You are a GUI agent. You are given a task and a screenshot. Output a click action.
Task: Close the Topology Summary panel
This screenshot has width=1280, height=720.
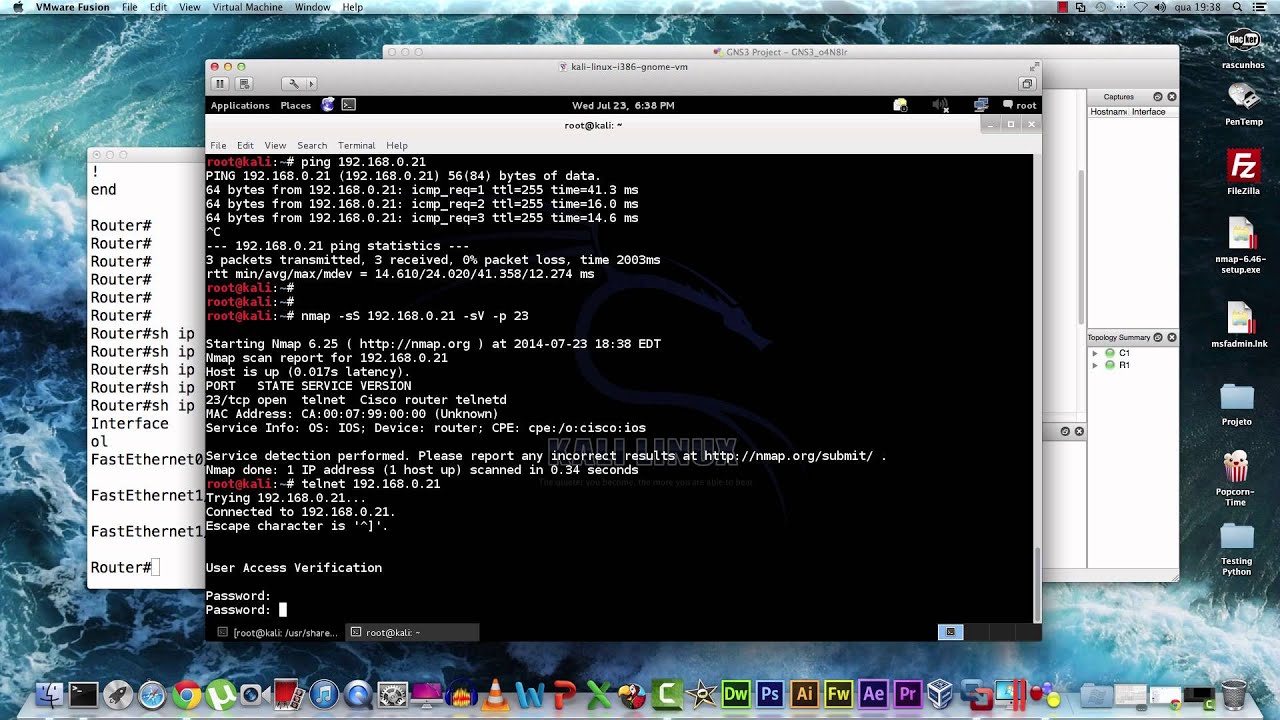coord(1172,338)
